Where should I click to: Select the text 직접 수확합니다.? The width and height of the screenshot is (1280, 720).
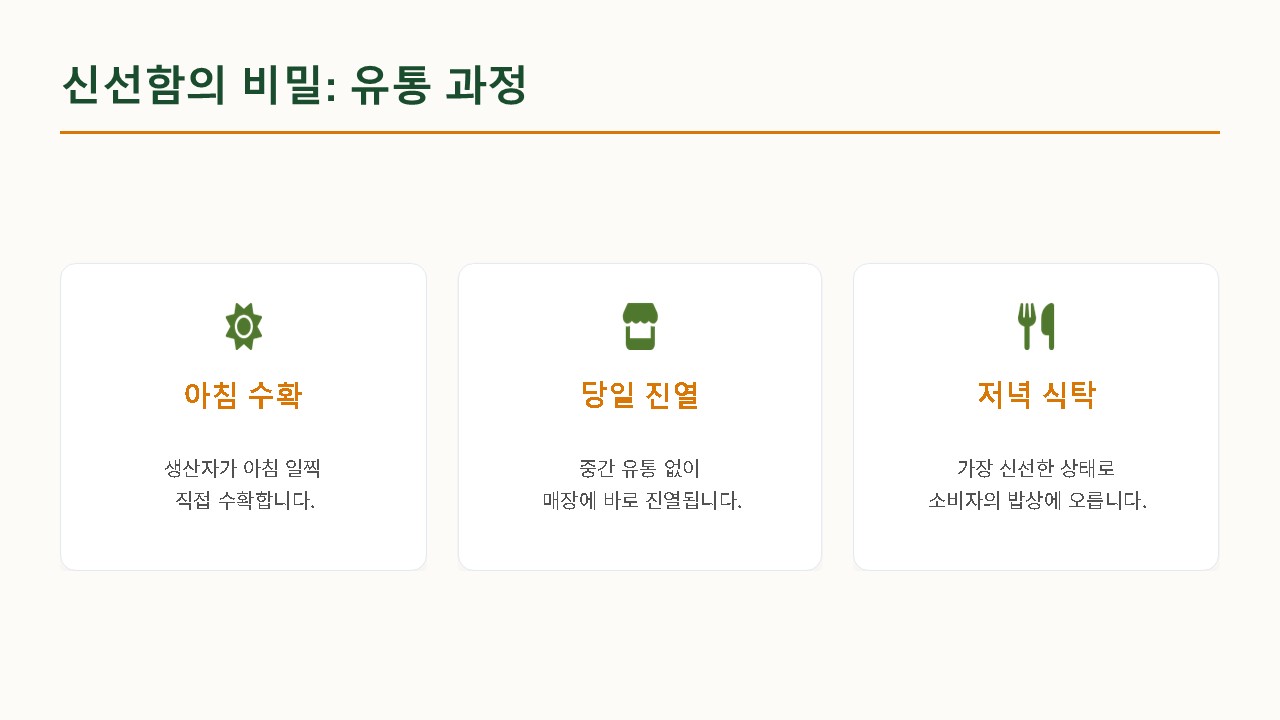(244, 500)
